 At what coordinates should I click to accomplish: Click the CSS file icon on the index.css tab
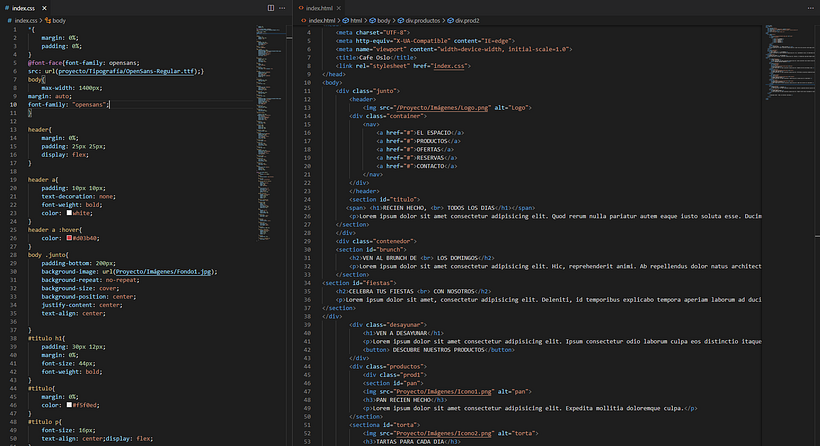7,8
